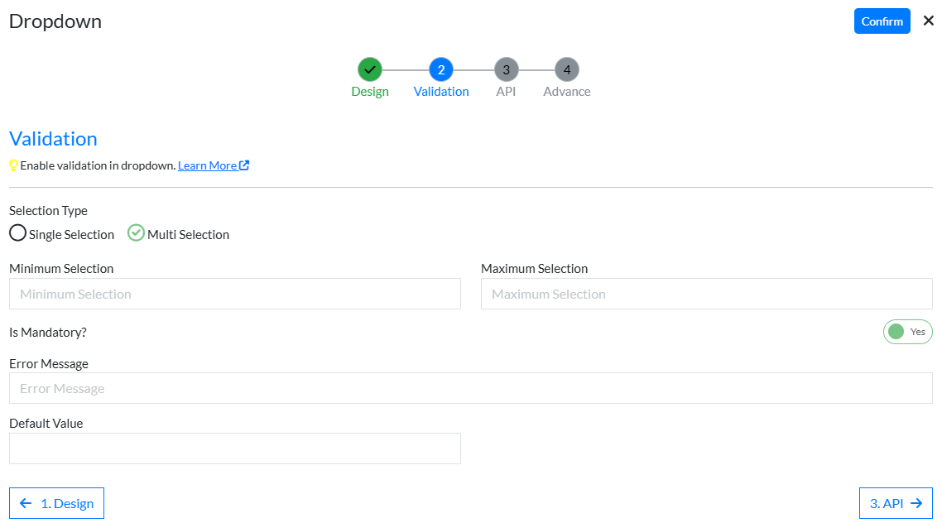
Task: Click the lightbulb hint icon
Action: [x=14, y=166]
